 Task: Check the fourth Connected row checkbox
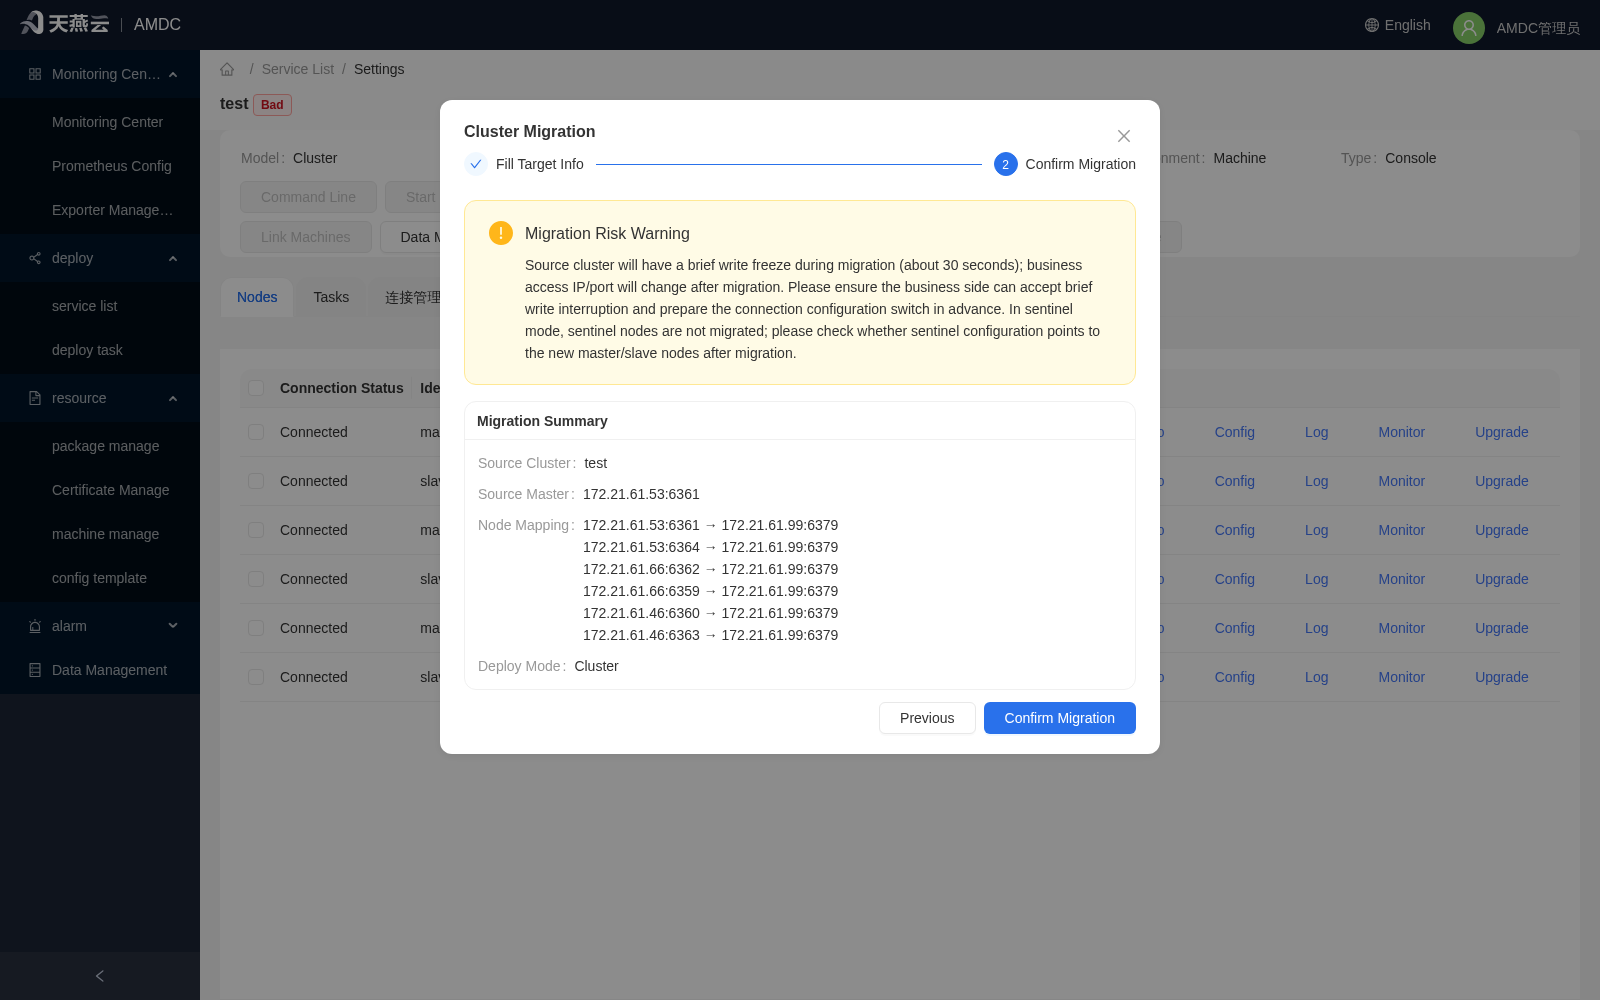click(x=256, y=579)
